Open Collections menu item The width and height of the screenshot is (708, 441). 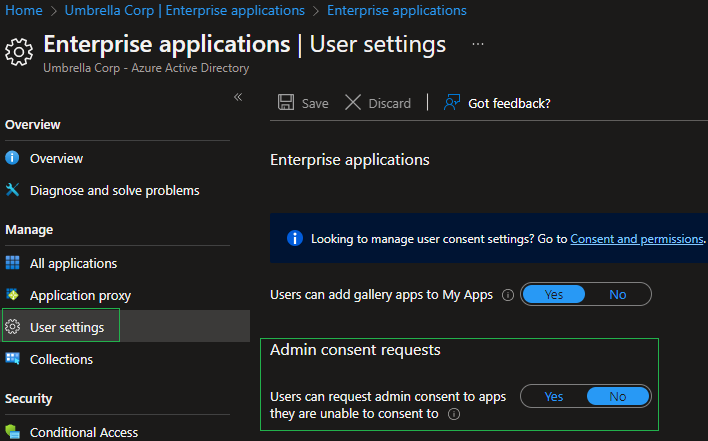coord(61,359)
